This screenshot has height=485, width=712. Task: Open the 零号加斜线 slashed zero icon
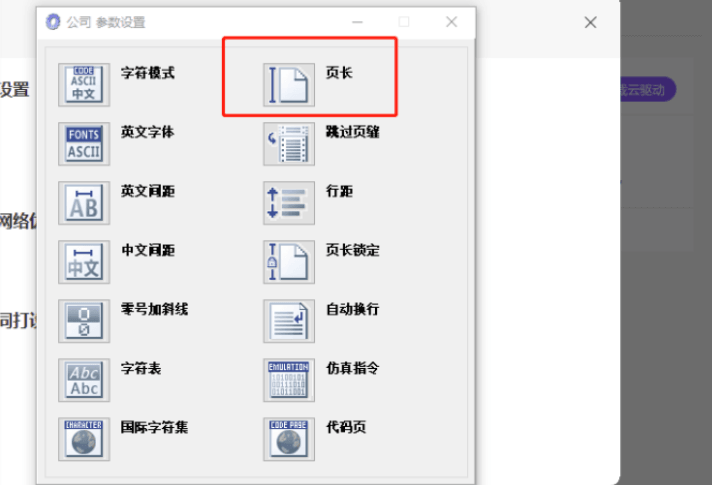84,321
